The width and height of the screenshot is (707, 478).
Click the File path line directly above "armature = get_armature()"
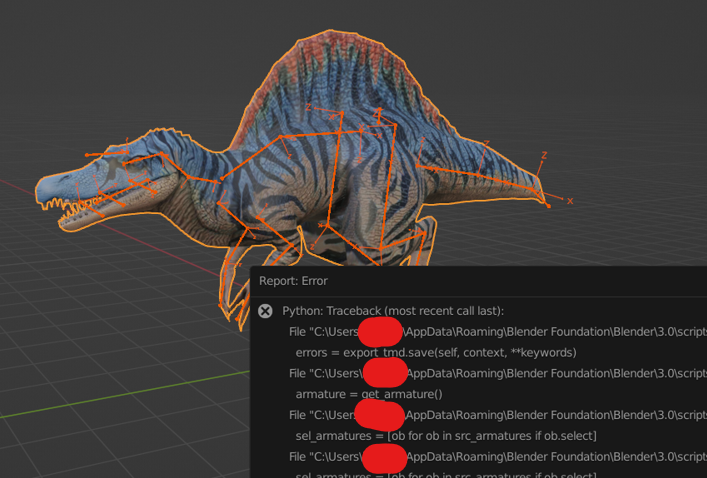pyautogui.click(x=498, y=373)
